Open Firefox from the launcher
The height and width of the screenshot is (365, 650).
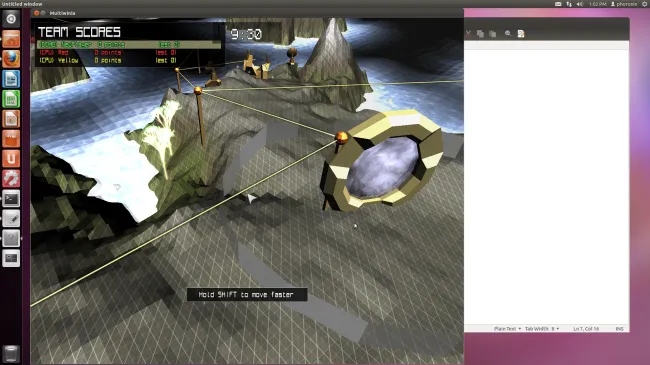tap(11, 59)
